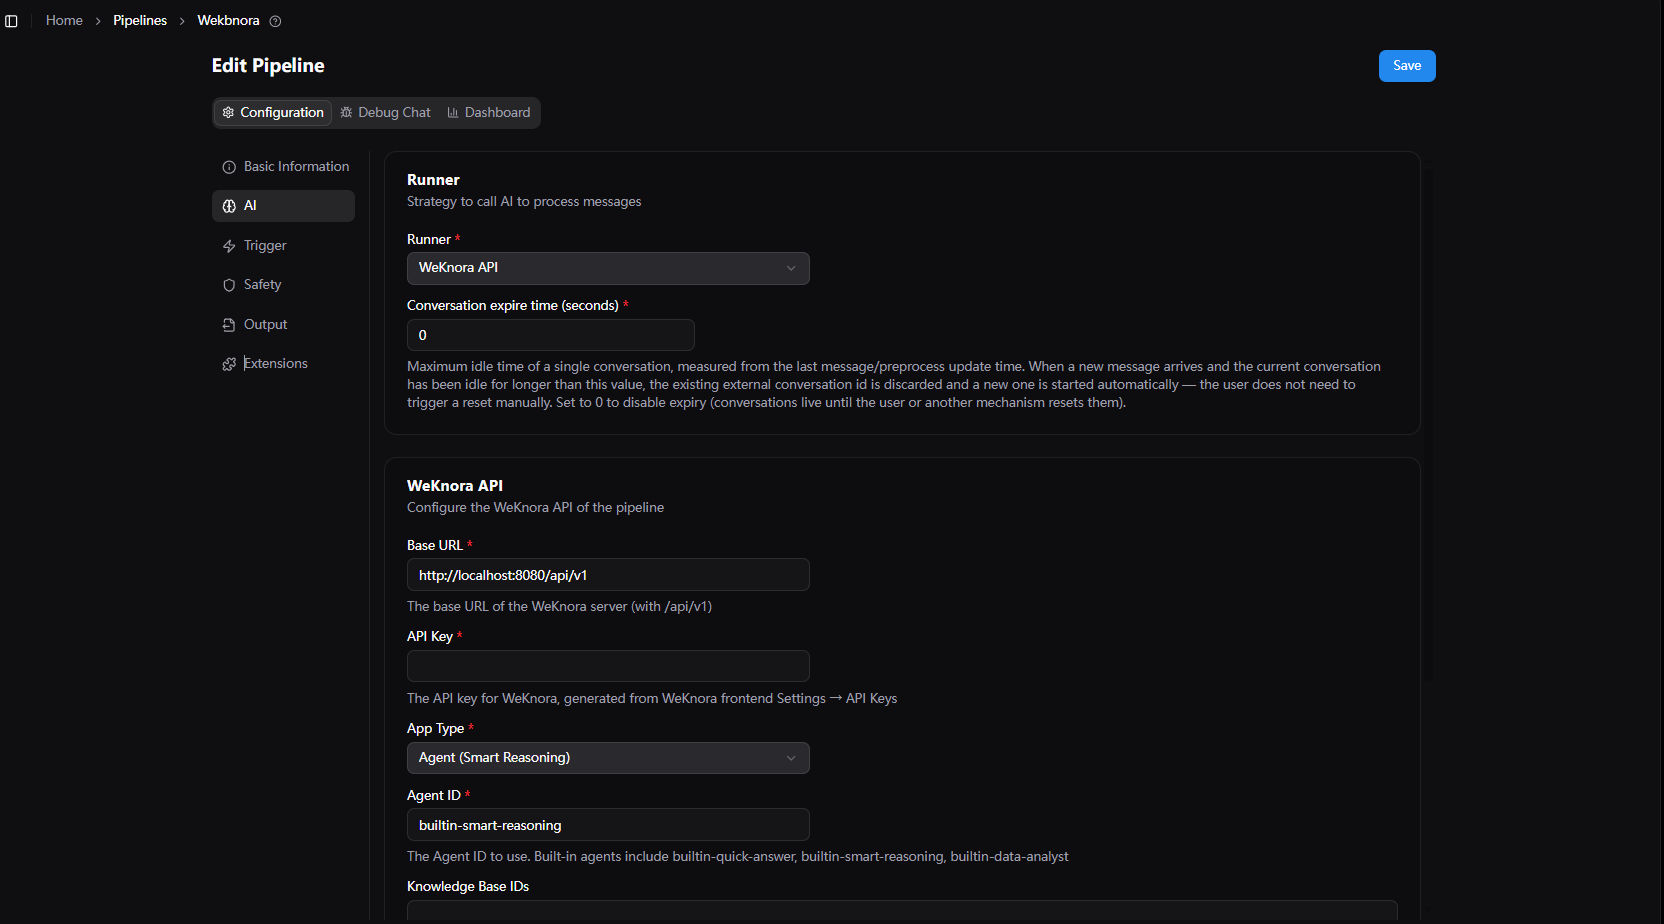Switch to the Debug Chat tab

[x=386, y=113]
